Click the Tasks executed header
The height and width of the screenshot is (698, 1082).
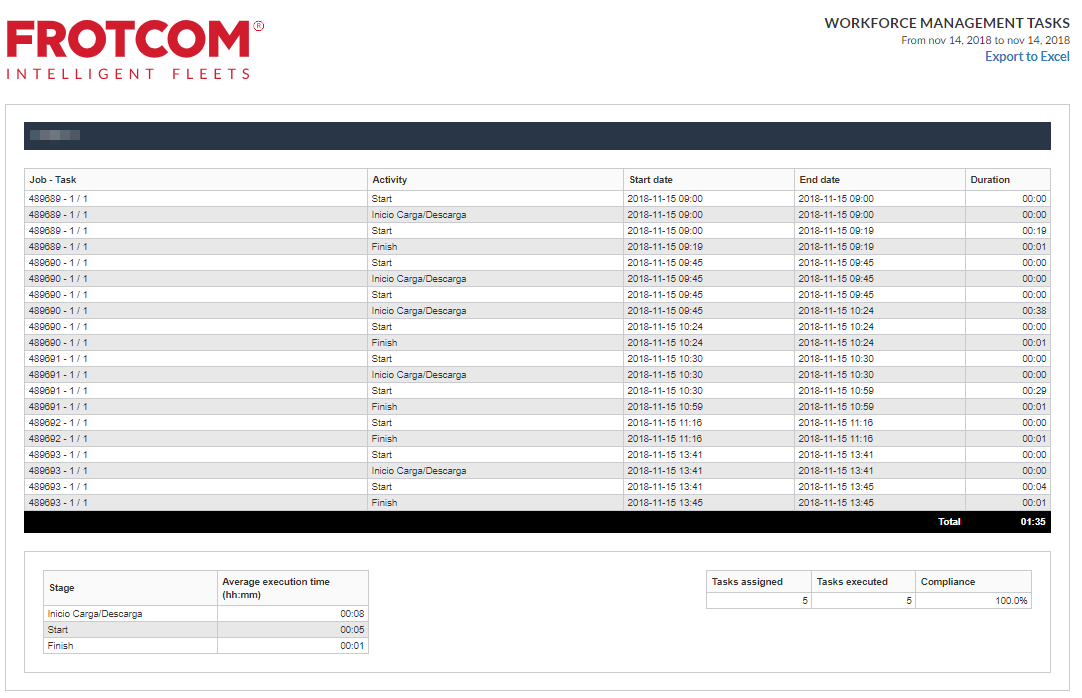click(852, 582)
